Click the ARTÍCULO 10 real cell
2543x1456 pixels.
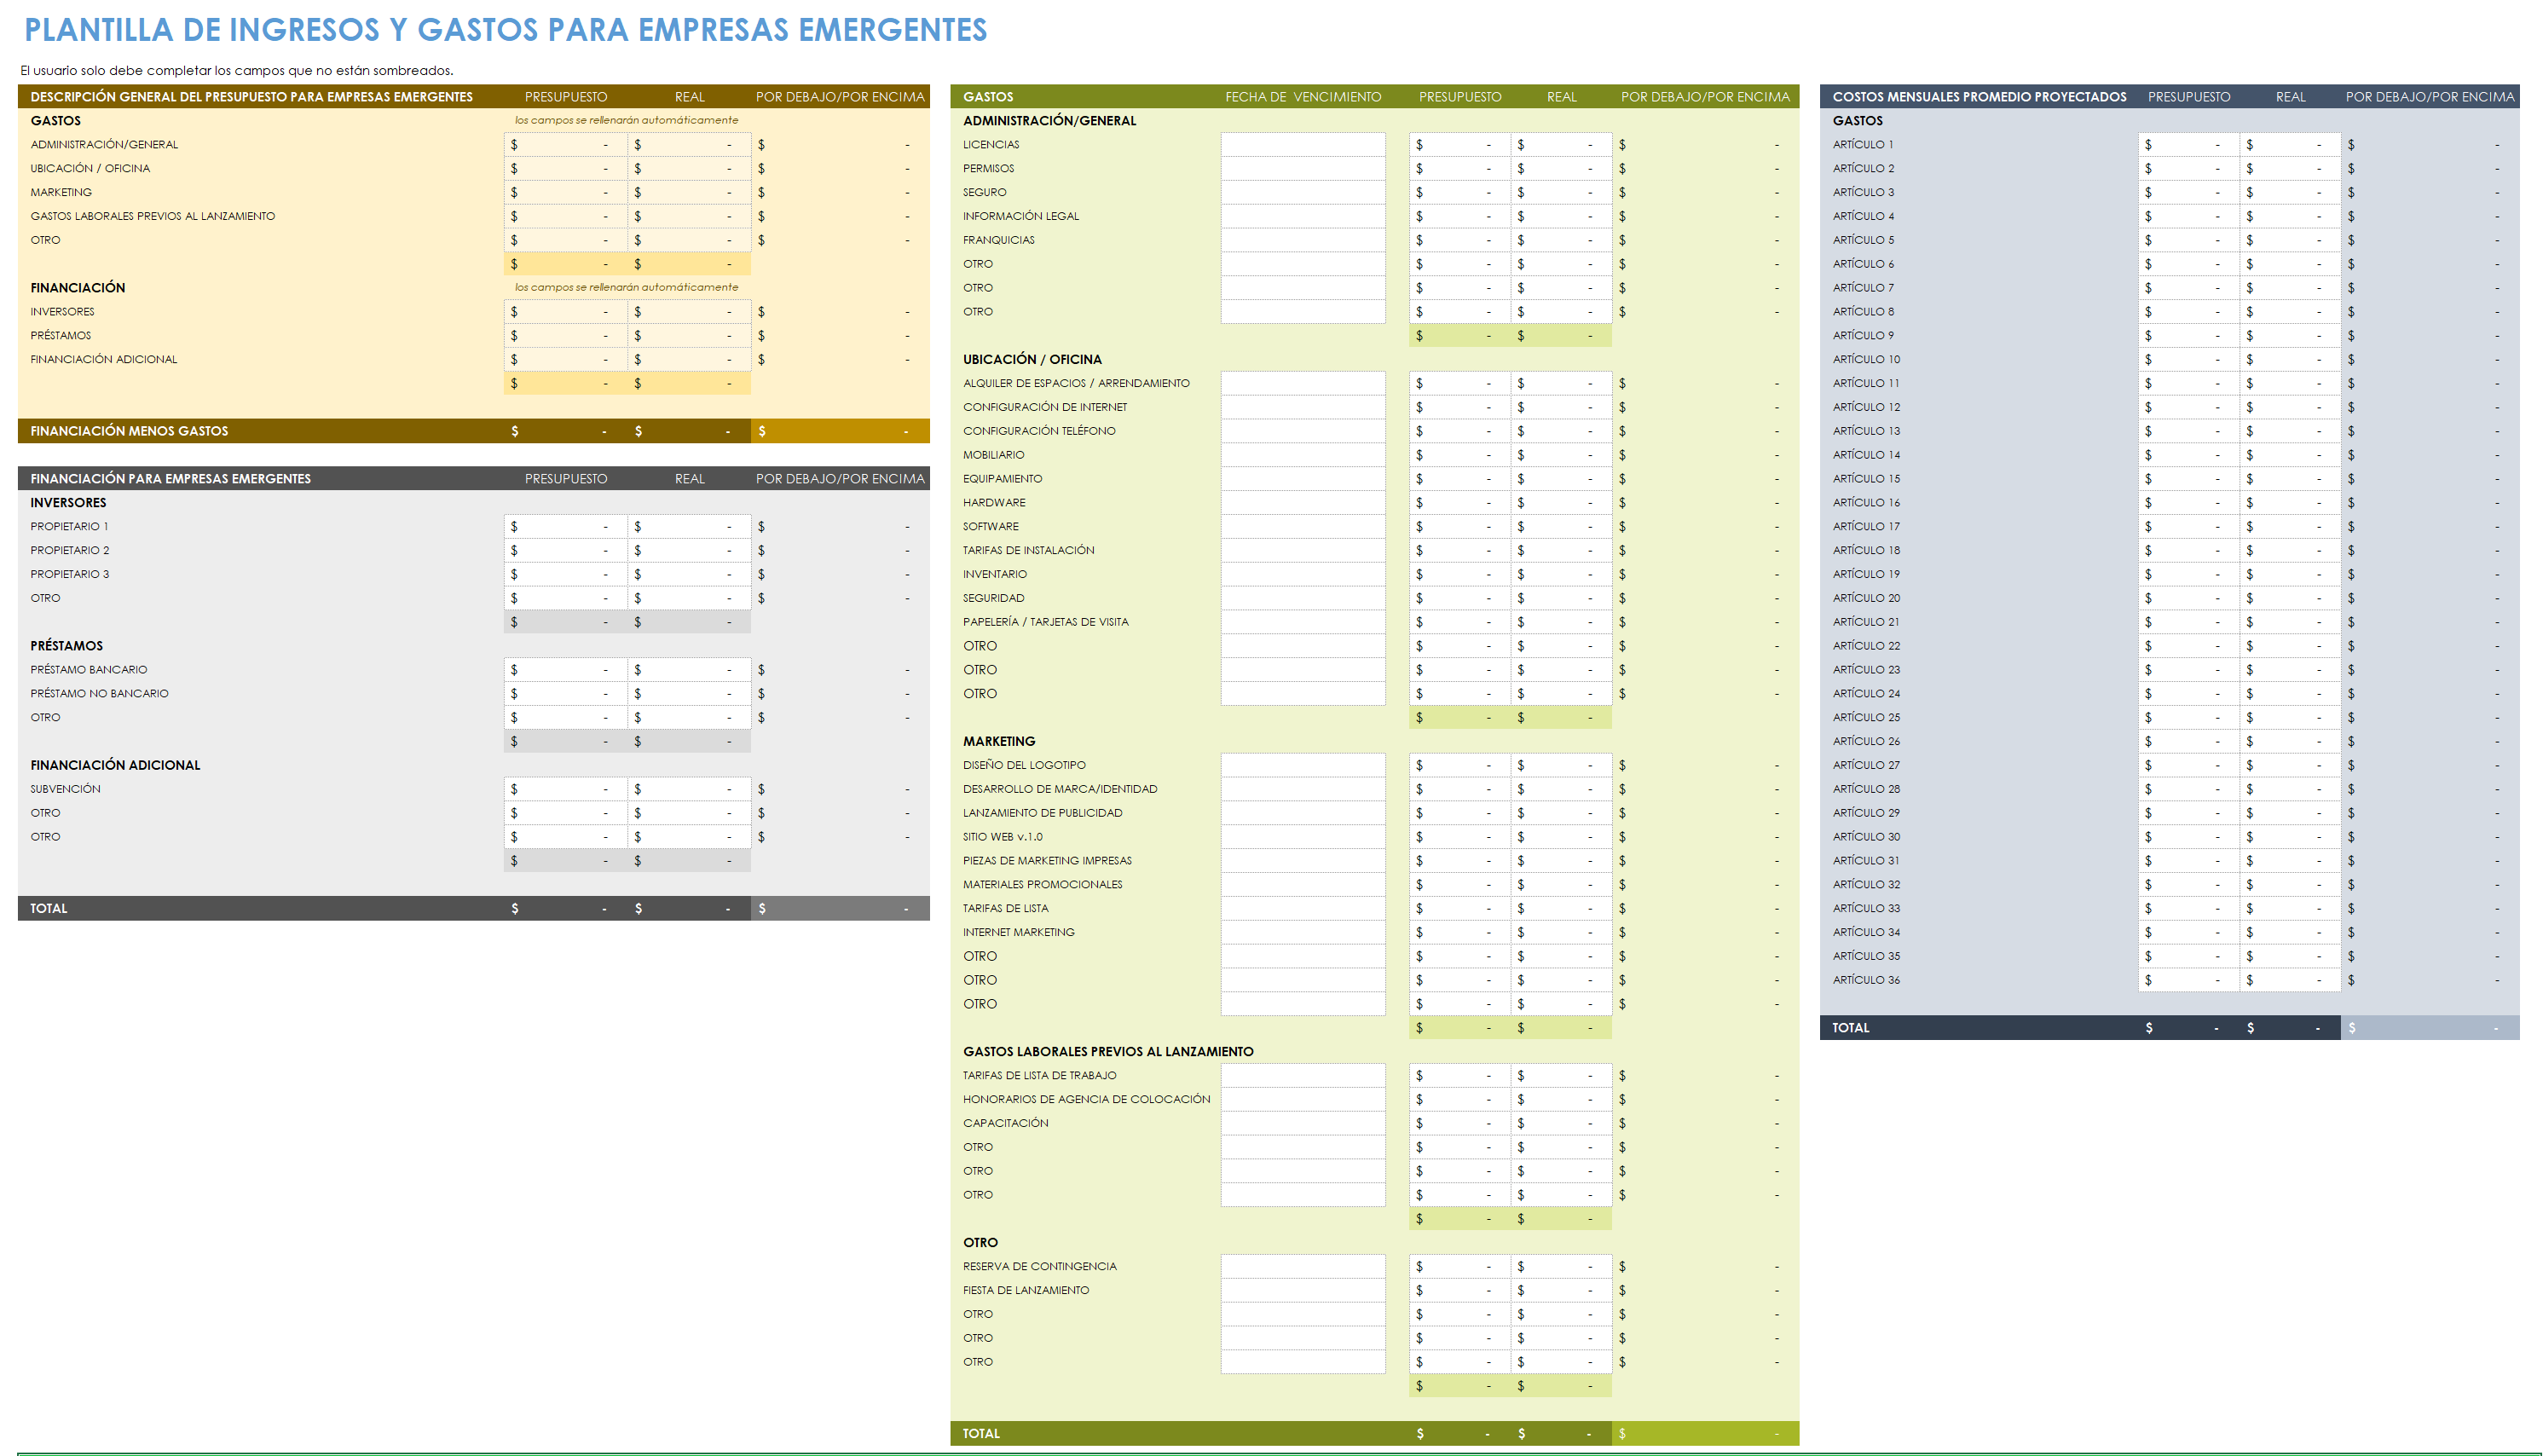2290,360
